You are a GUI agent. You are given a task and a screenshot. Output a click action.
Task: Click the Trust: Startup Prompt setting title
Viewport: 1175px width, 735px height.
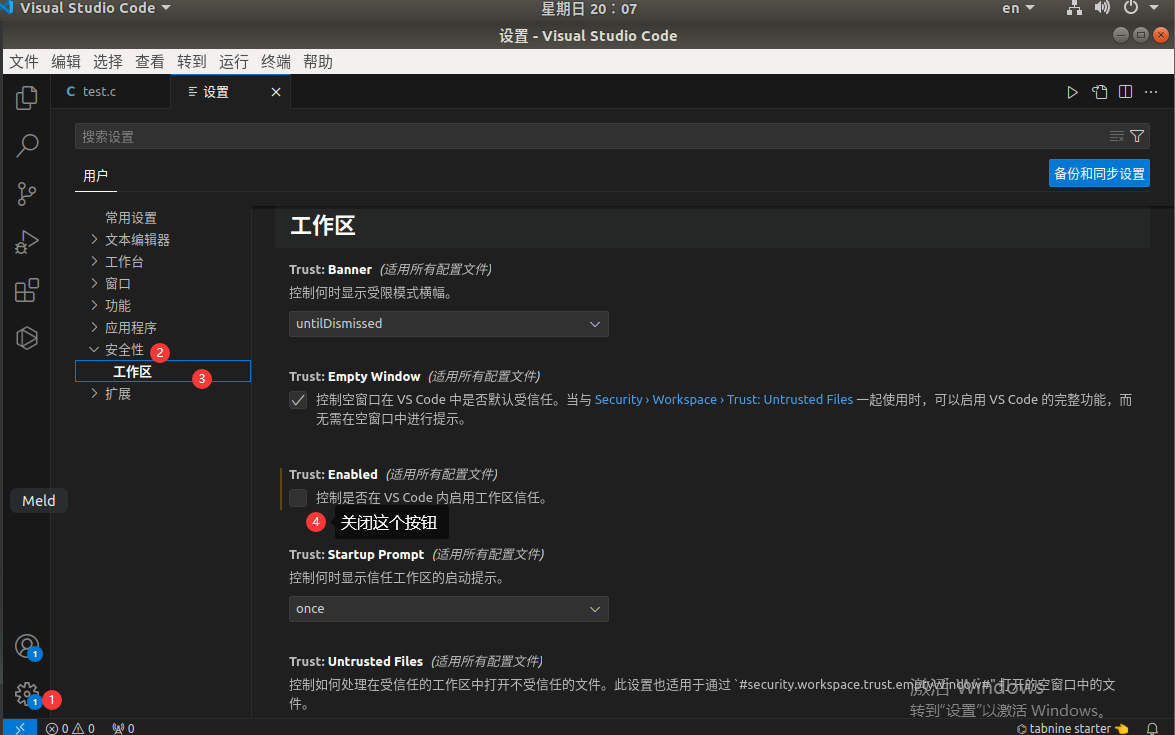point(357,555)
